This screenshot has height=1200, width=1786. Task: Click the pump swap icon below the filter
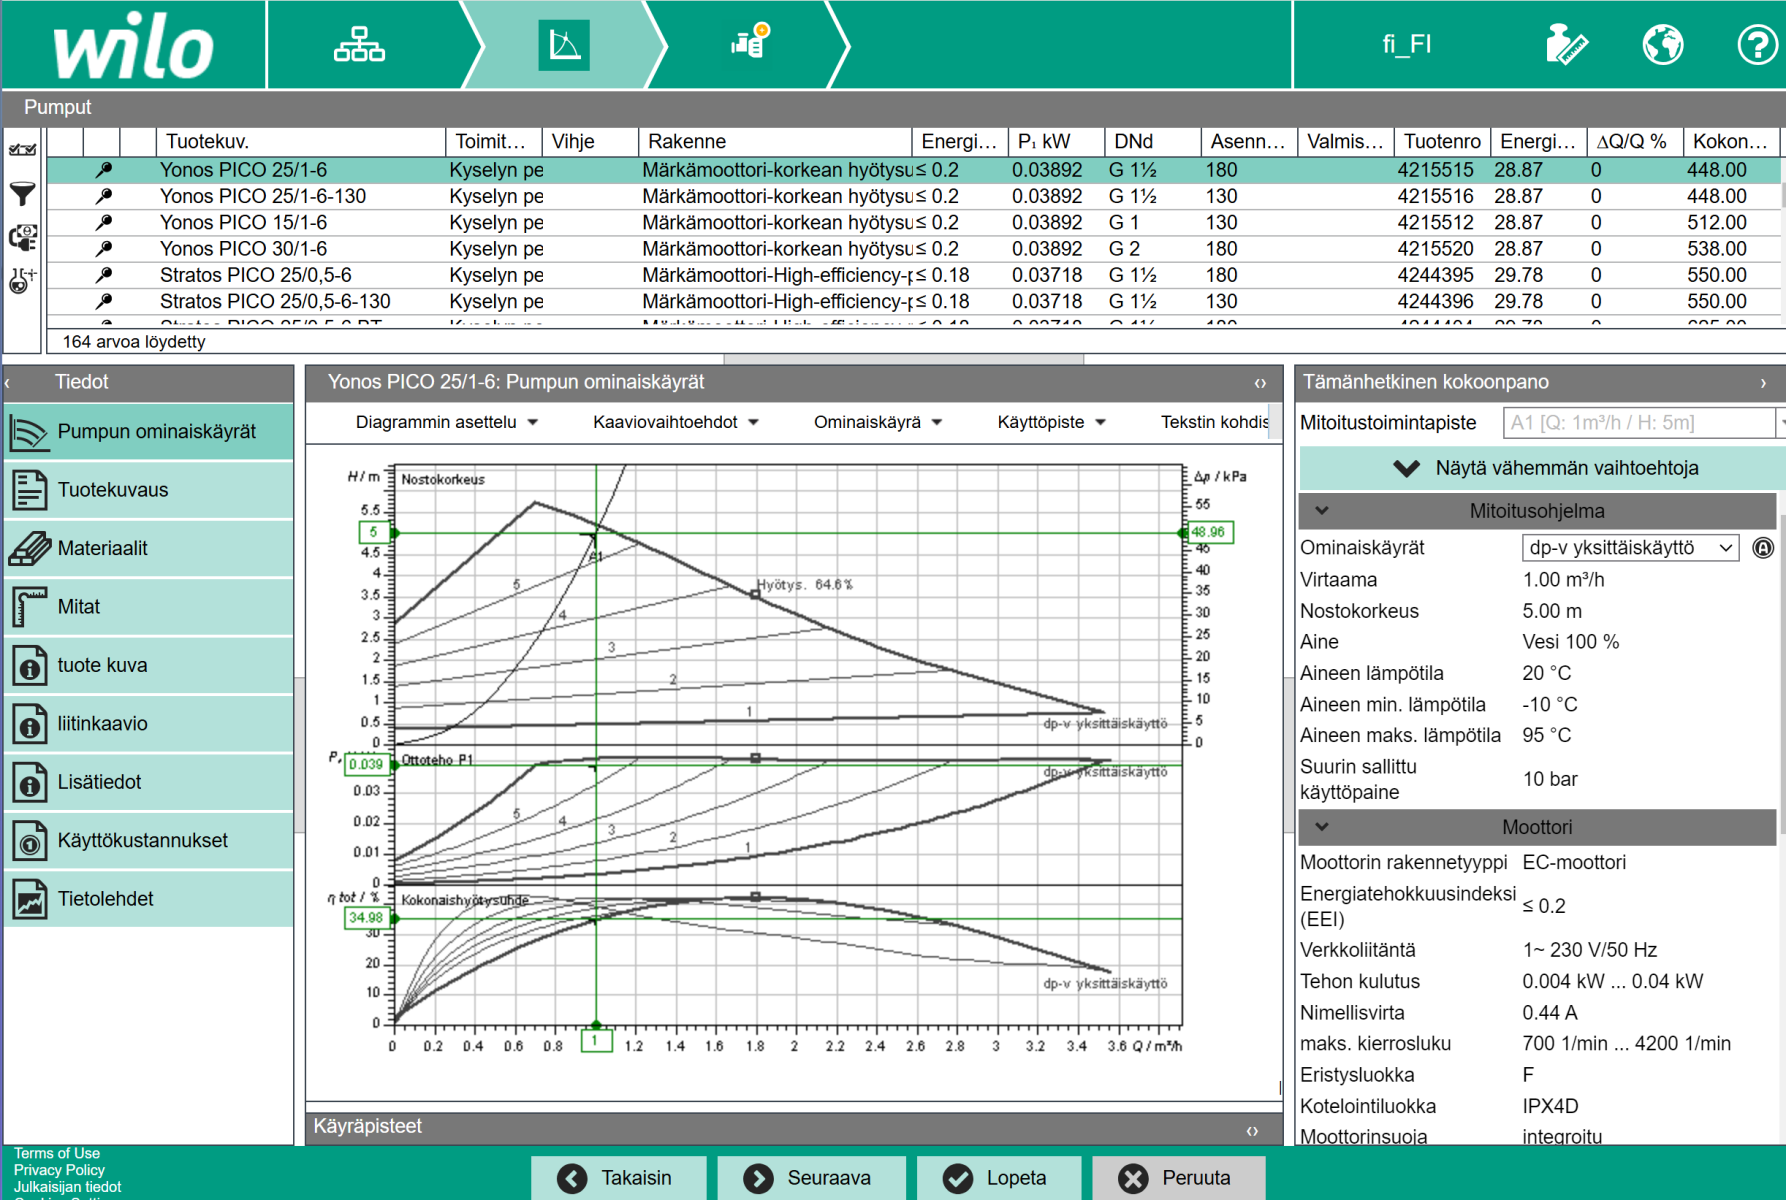[x=22, y=237]
